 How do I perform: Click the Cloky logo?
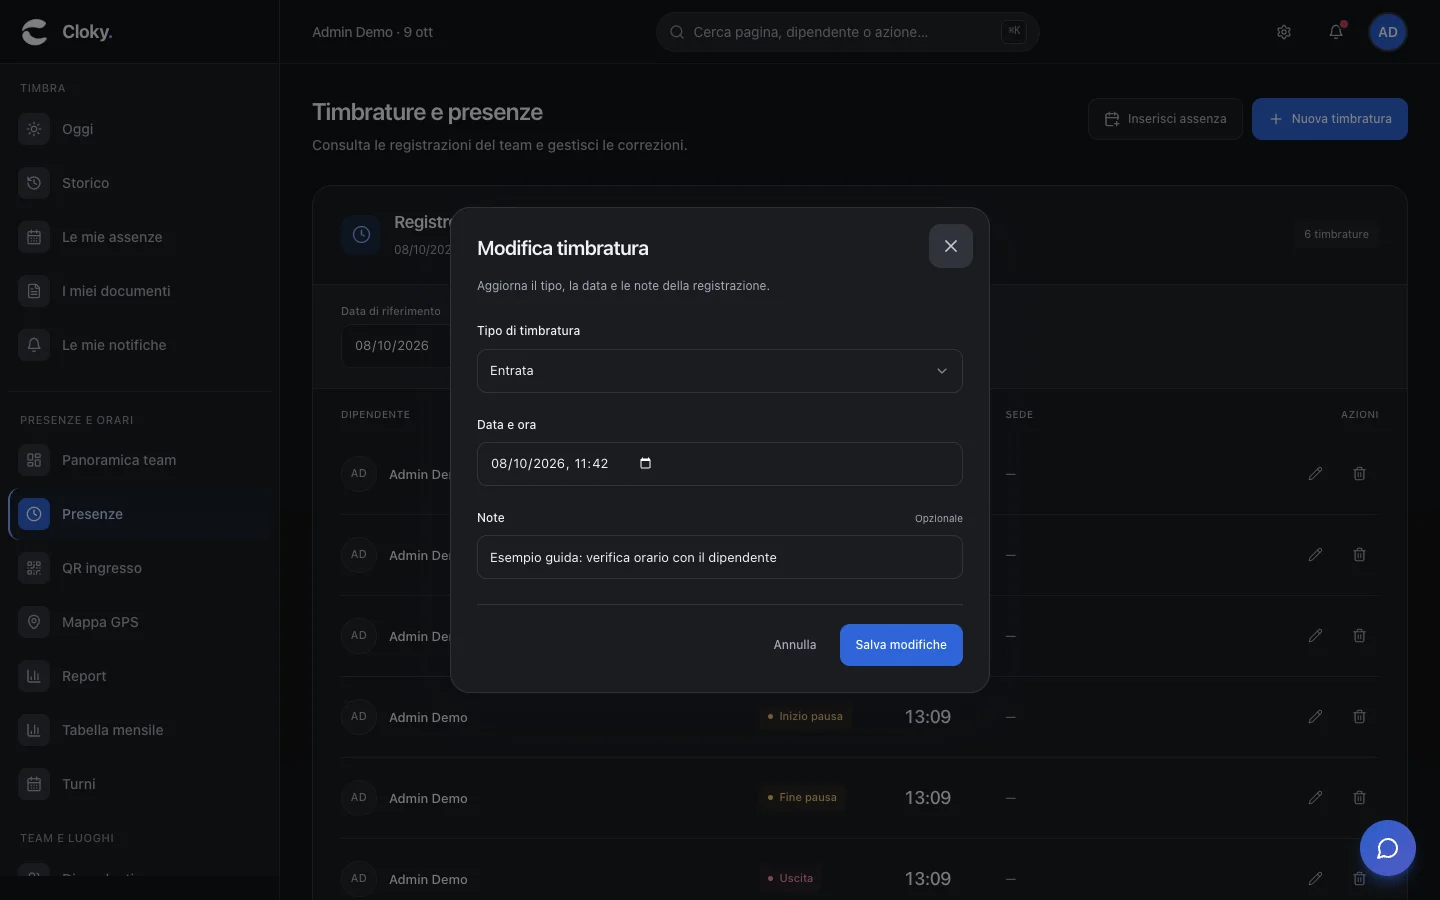pyautogui.click(x=67, y=32)
